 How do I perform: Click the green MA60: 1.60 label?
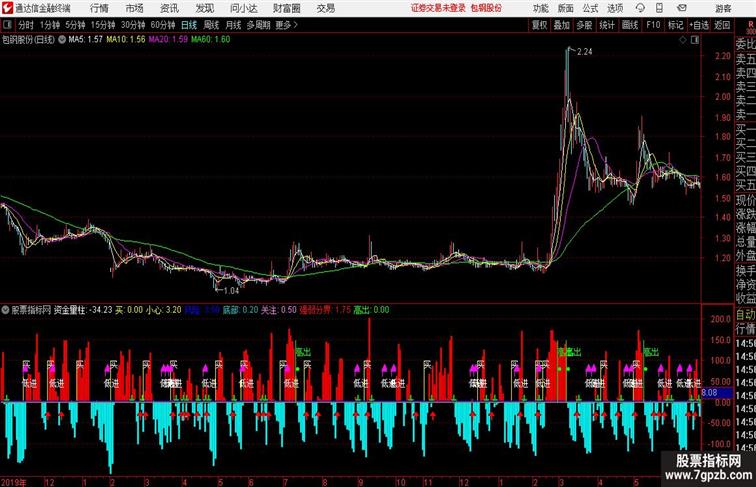[x=211, y=40]
